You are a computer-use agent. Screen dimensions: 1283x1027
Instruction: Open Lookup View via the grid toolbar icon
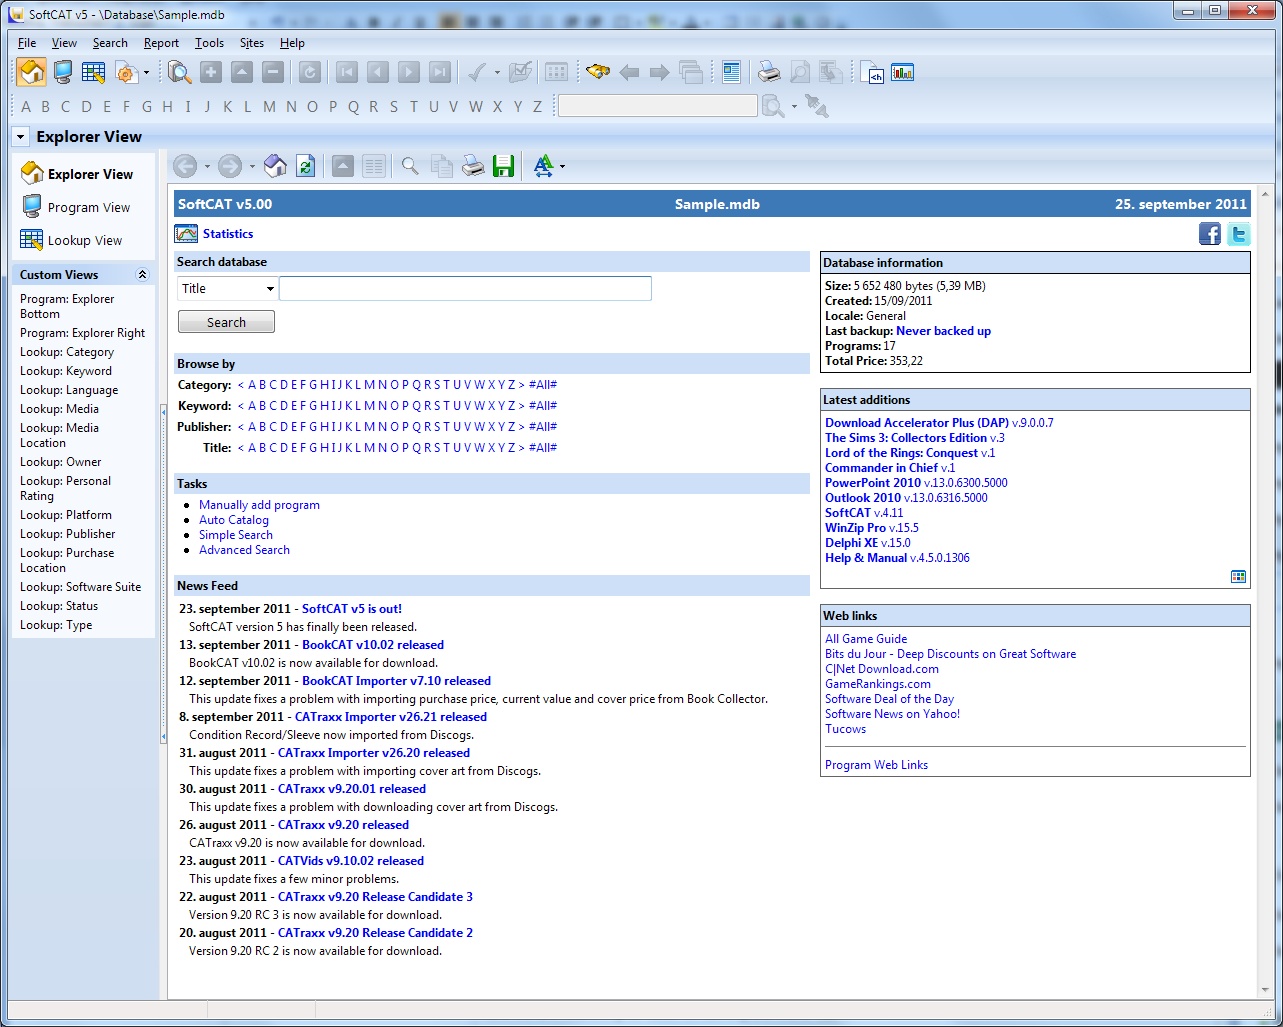click(93, 72)
